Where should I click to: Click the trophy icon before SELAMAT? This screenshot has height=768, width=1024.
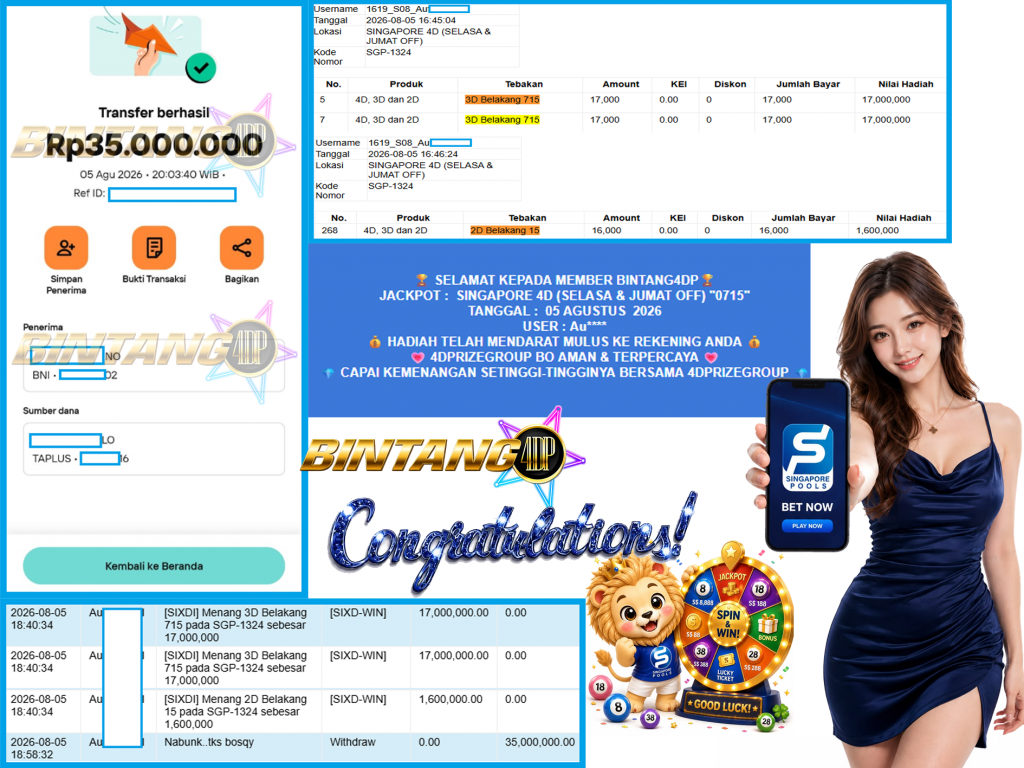pyautogui.click(x=422, y=280)
